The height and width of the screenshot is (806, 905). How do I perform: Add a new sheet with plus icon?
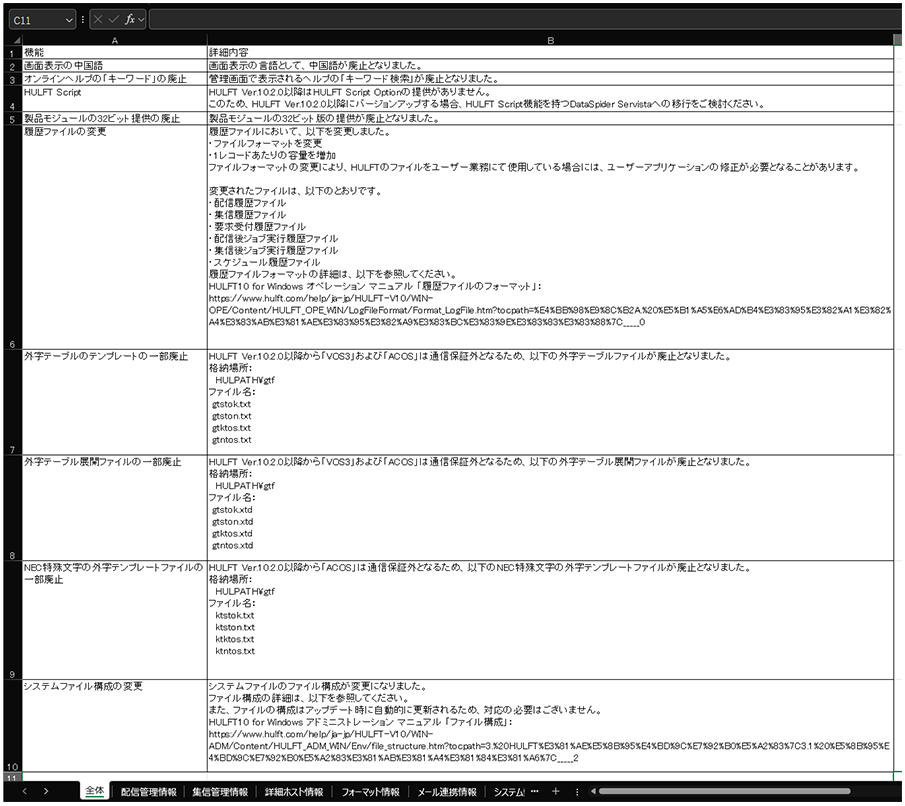[x=556, y=792]
